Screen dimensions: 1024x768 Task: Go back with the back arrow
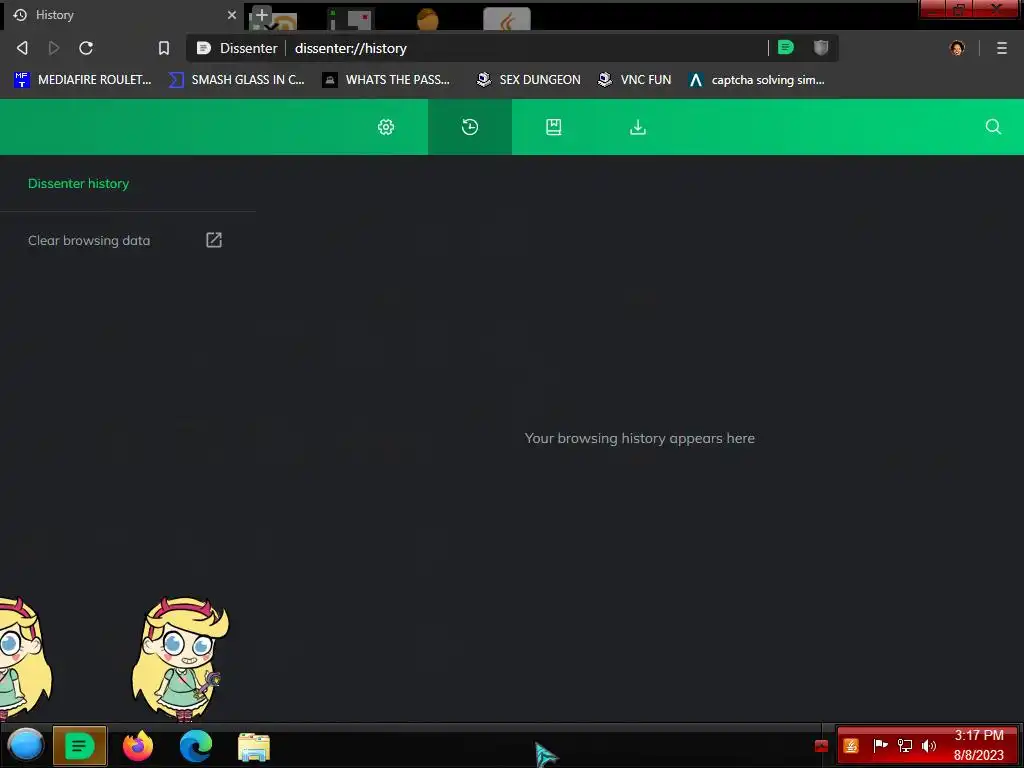(22, 48)
